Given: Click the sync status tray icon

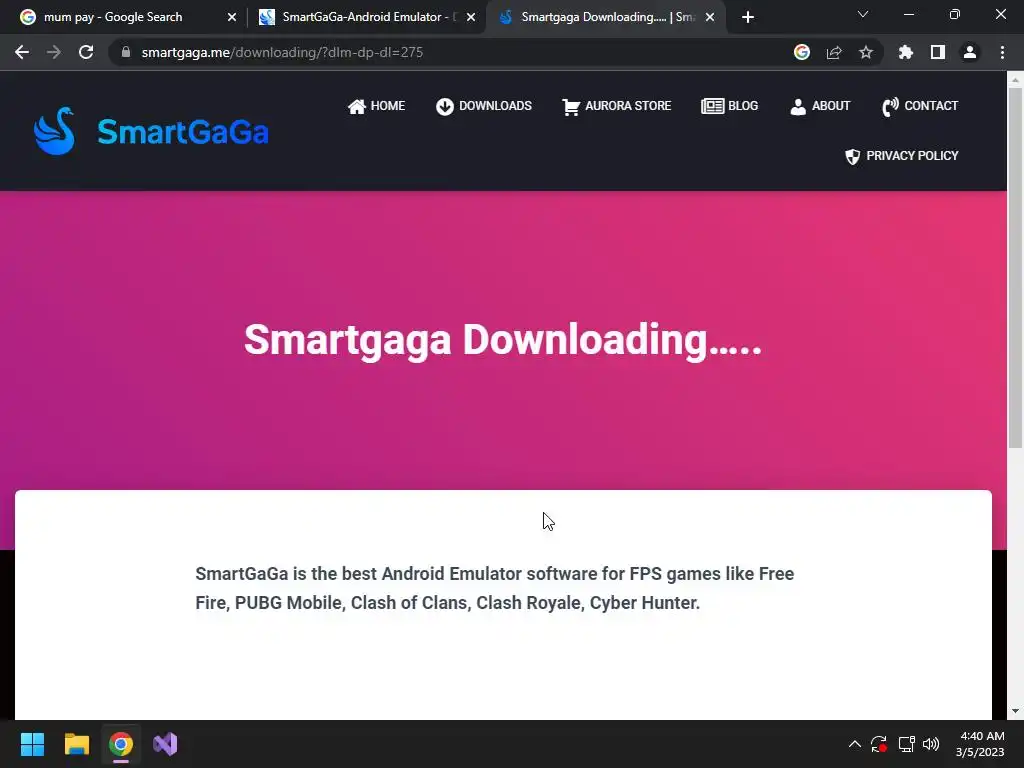Looking at the screenshot, I should point(879,744).
